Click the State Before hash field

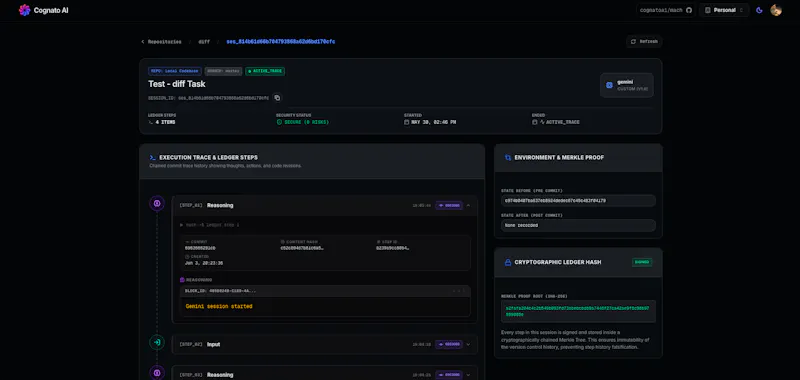[578, 201]
